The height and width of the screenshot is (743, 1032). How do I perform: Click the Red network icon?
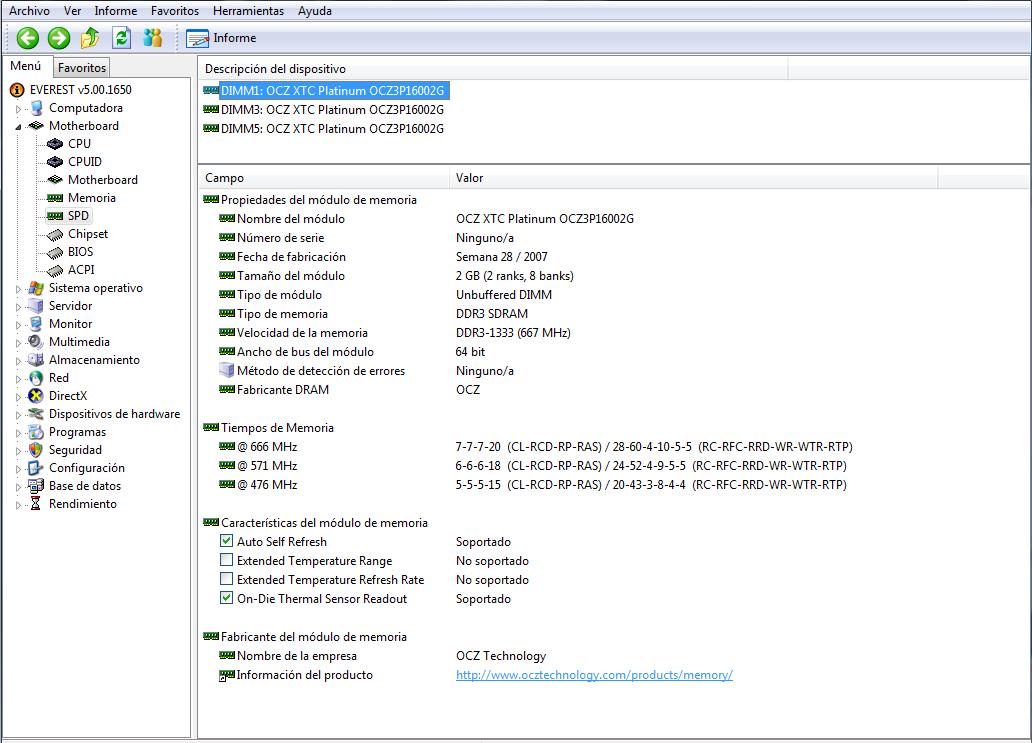[x=36, y=378]
